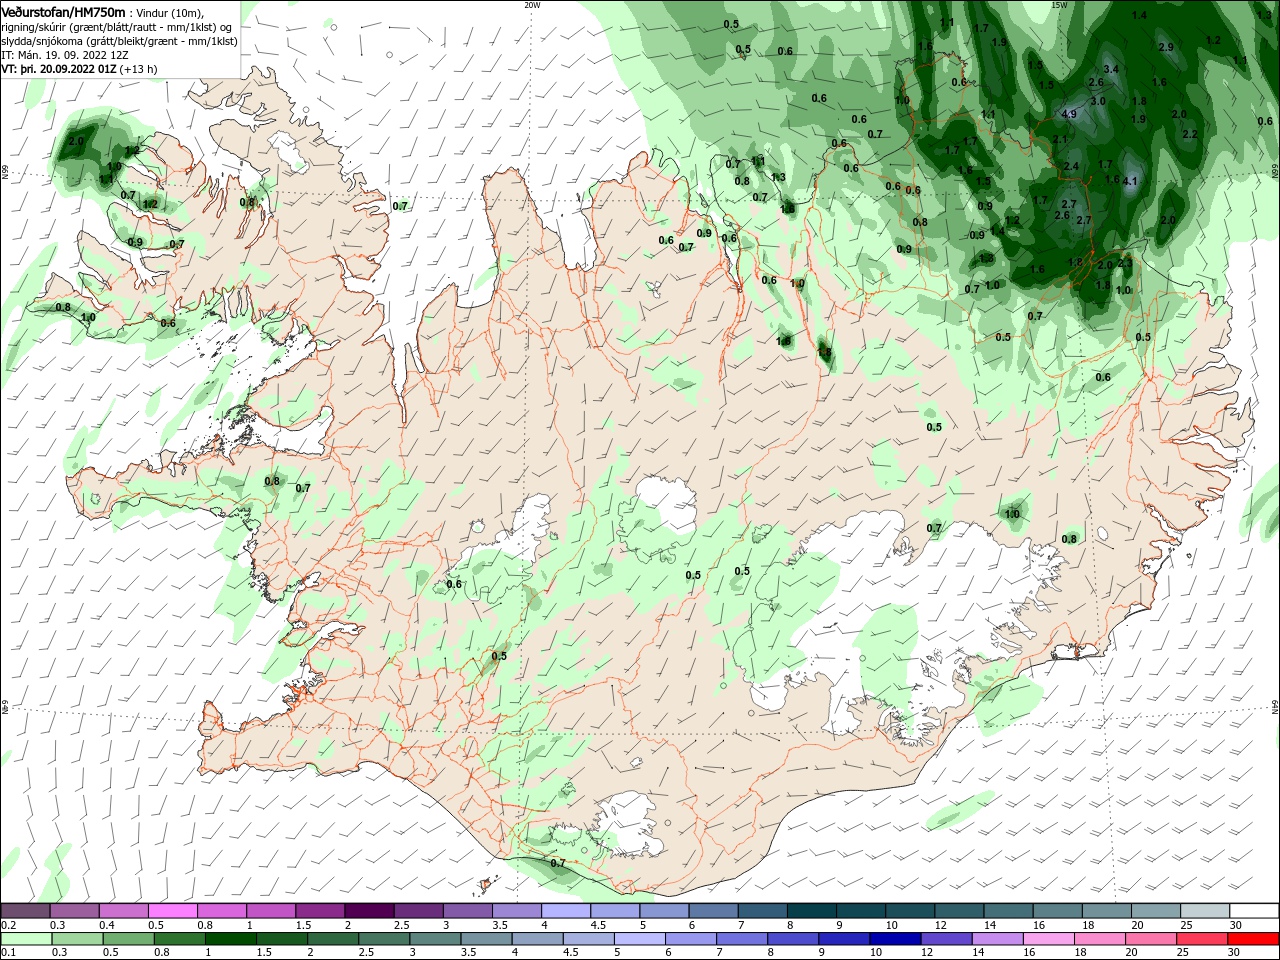Screen dimensions: 1280x960
Task: Click the 20W longitude label
Action: pyautogui.click(x=532, y=5)
